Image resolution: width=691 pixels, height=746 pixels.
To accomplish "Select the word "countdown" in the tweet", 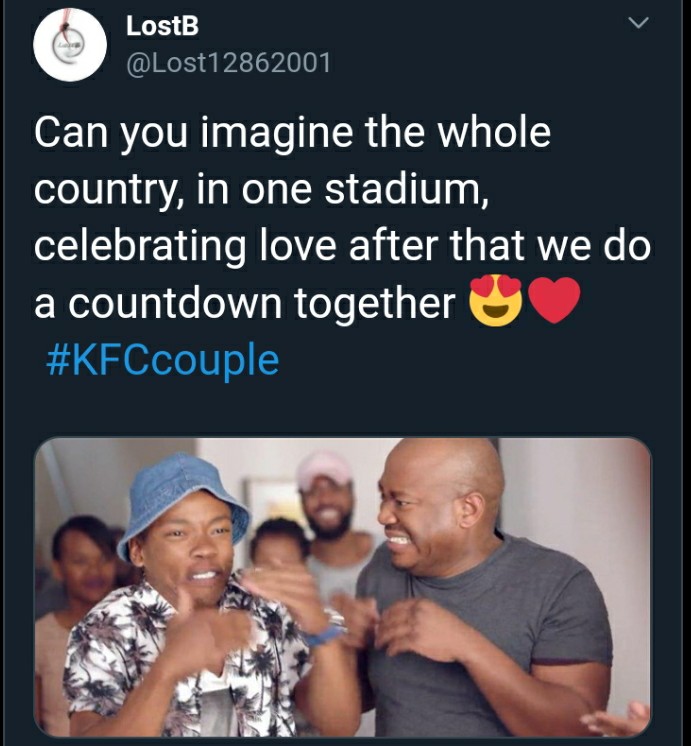I will 176,302.
